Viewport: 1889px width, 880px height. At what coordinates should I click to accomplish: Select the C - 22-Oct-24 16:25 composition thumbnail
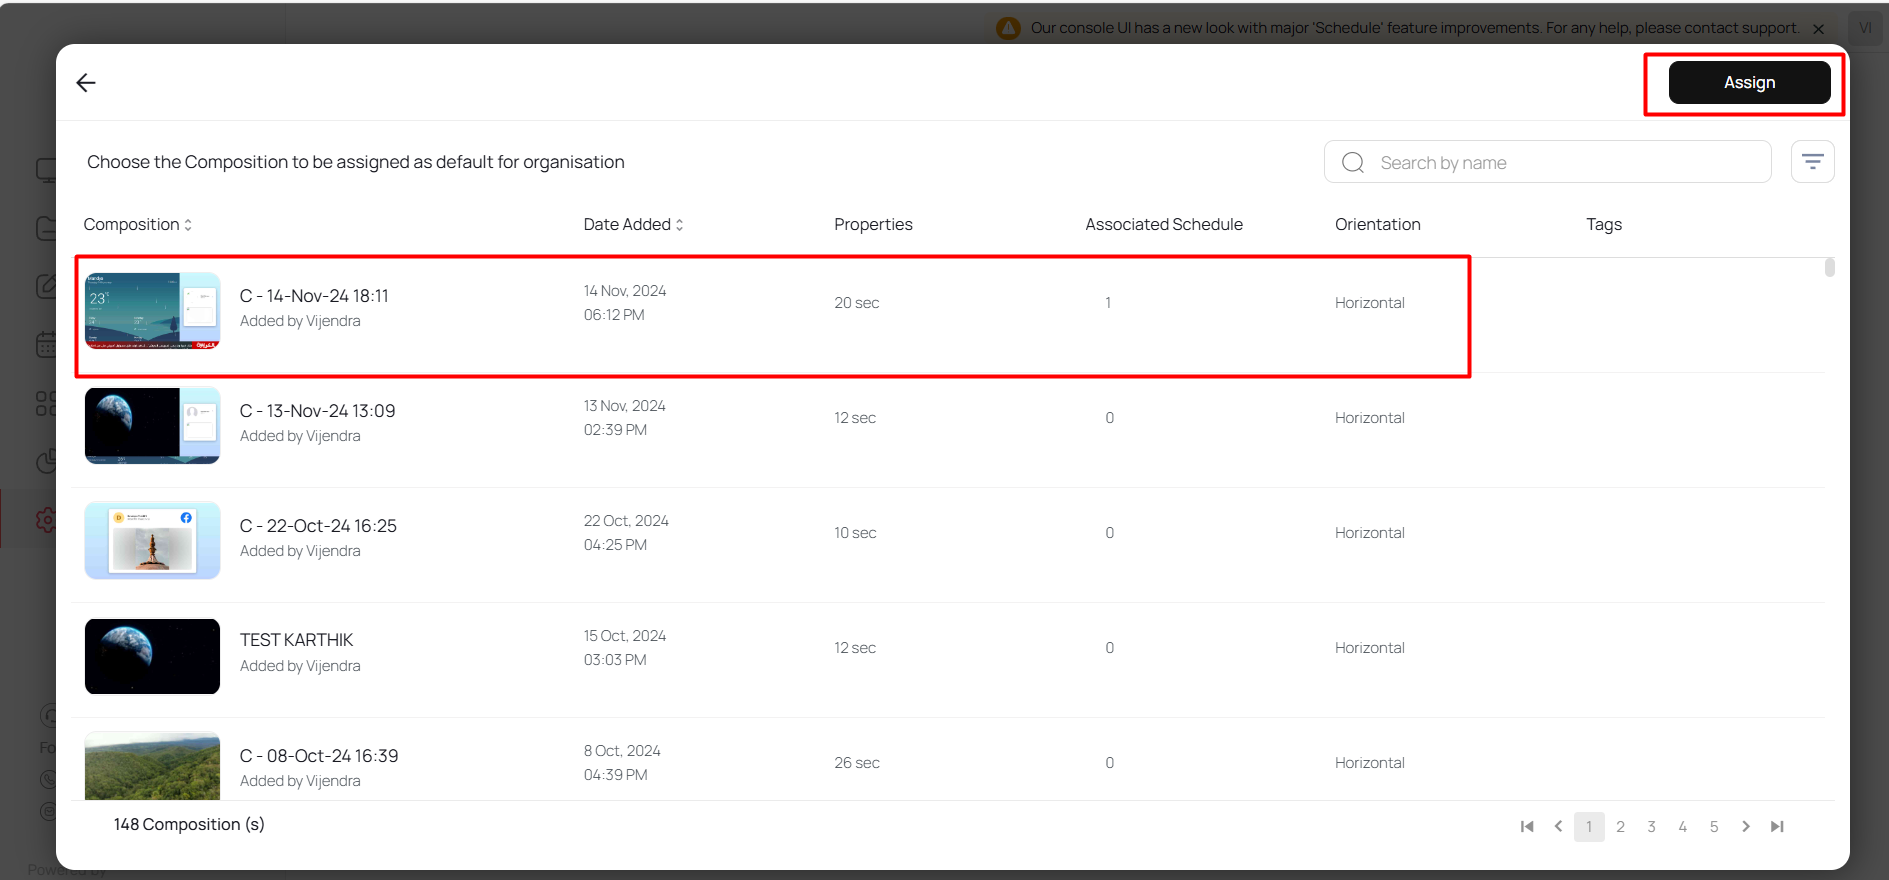tap(152, 541)
